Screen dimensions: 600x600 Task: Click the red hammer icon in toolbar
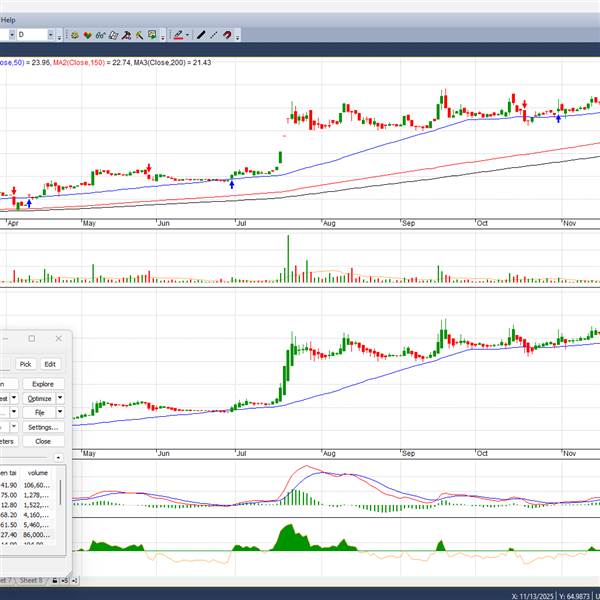125,35
